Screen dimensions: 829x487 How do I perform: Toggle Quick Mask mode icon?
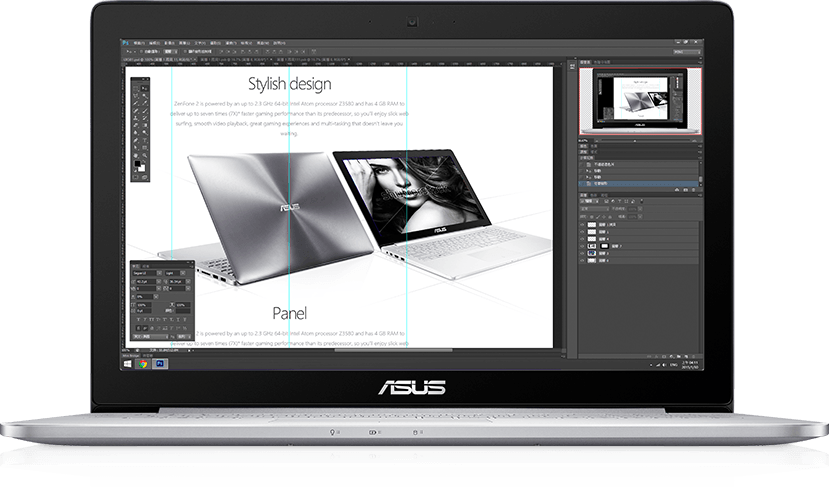[135, 177]
